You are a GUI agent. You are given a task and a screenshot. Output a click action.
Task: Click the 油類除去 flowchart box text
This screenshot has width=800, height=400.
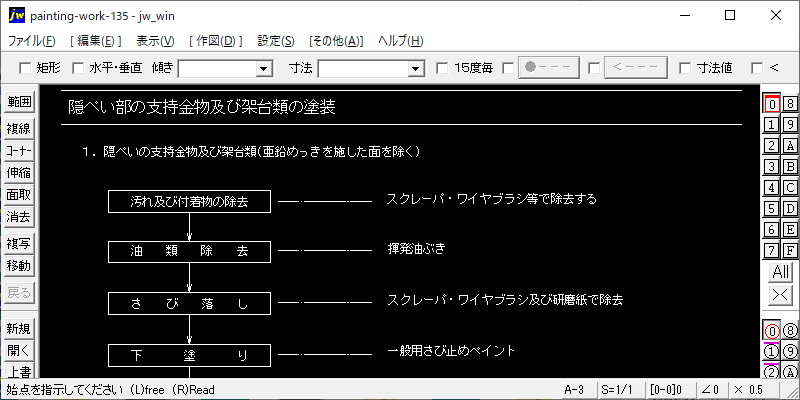pyautogui.click(x=189, y=252)
